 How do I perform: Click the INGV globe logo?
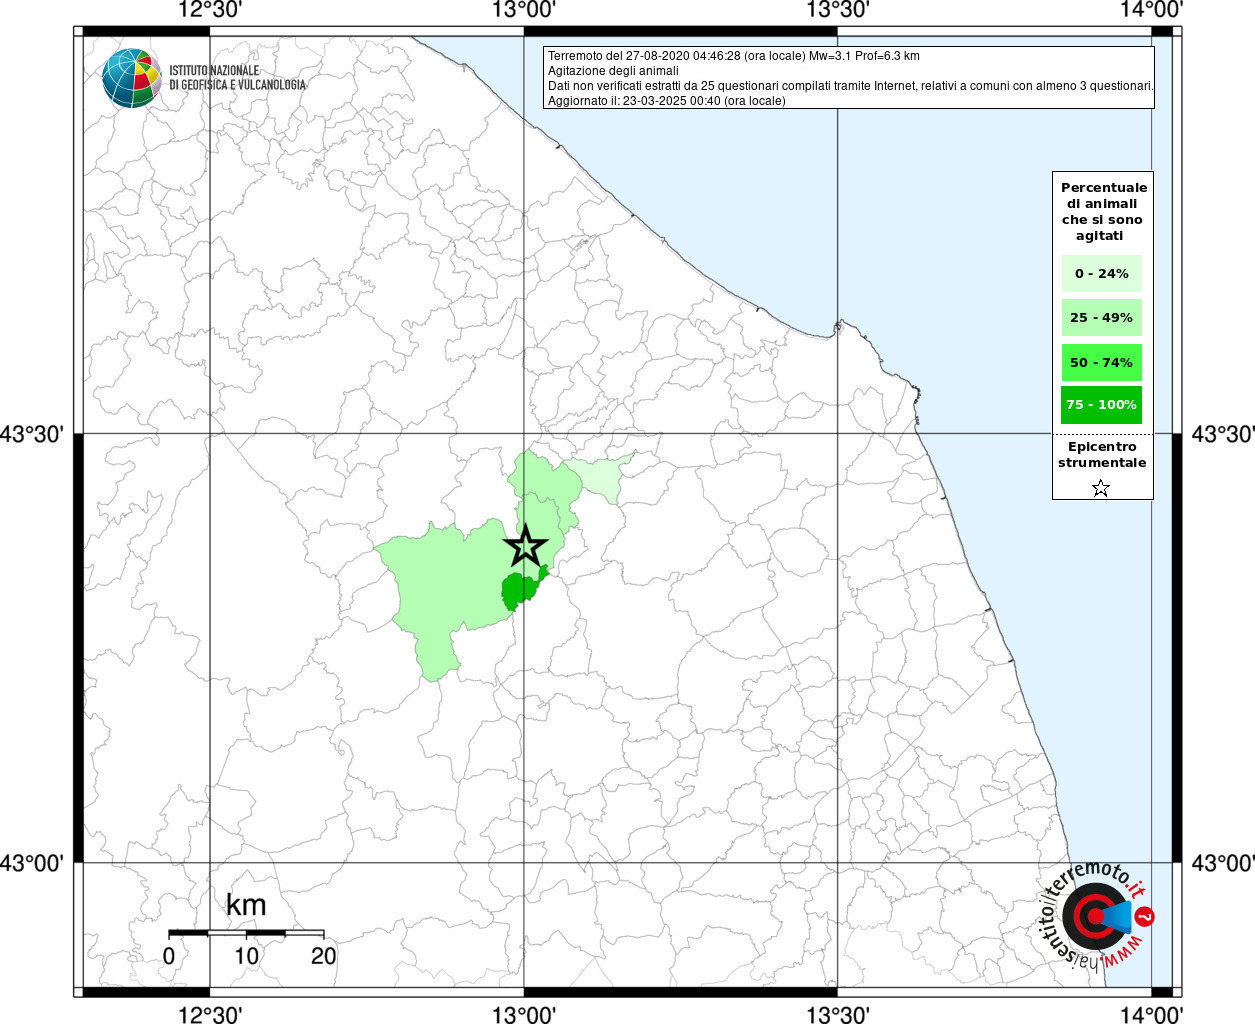point(131,78)
